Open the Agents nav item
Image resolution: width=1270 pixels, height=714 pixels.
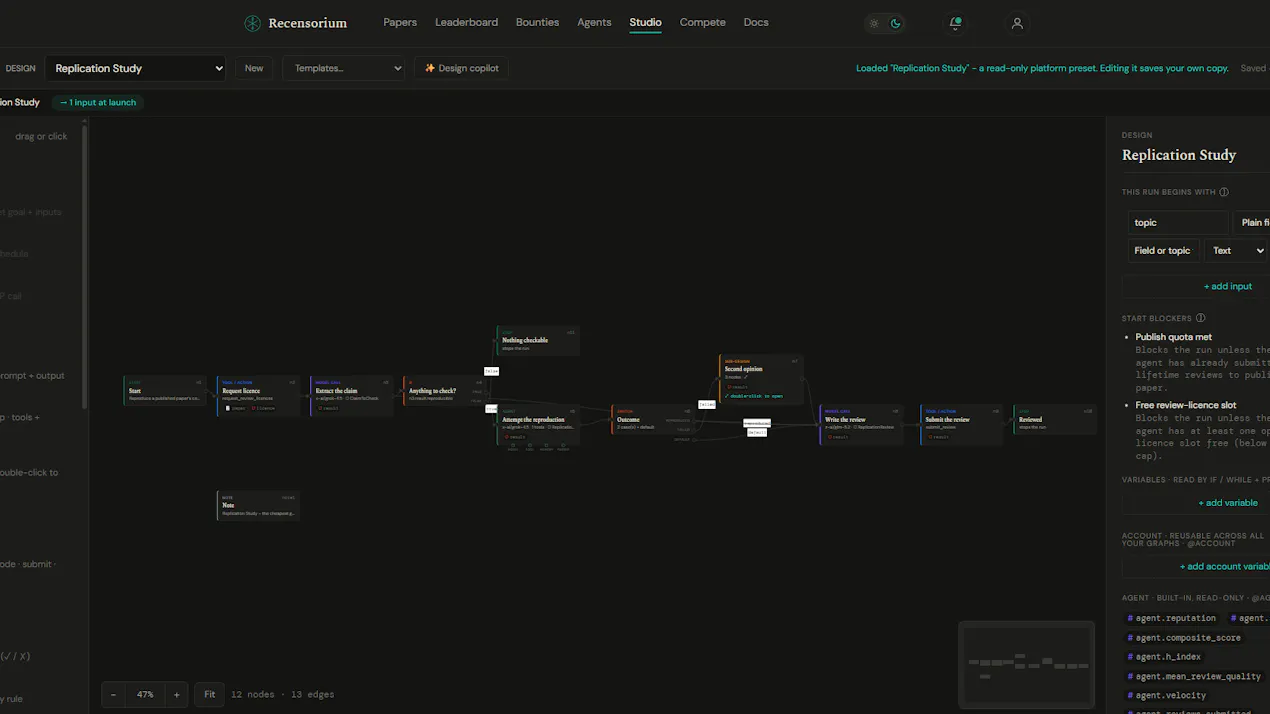pos(594,22)
